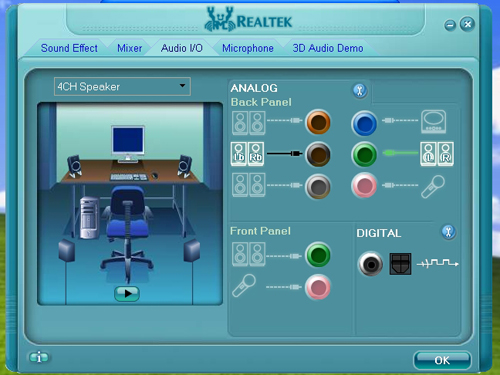500x375 pixels.
Task: Switch to the Sound Effect tab
Action: [69, 48]
